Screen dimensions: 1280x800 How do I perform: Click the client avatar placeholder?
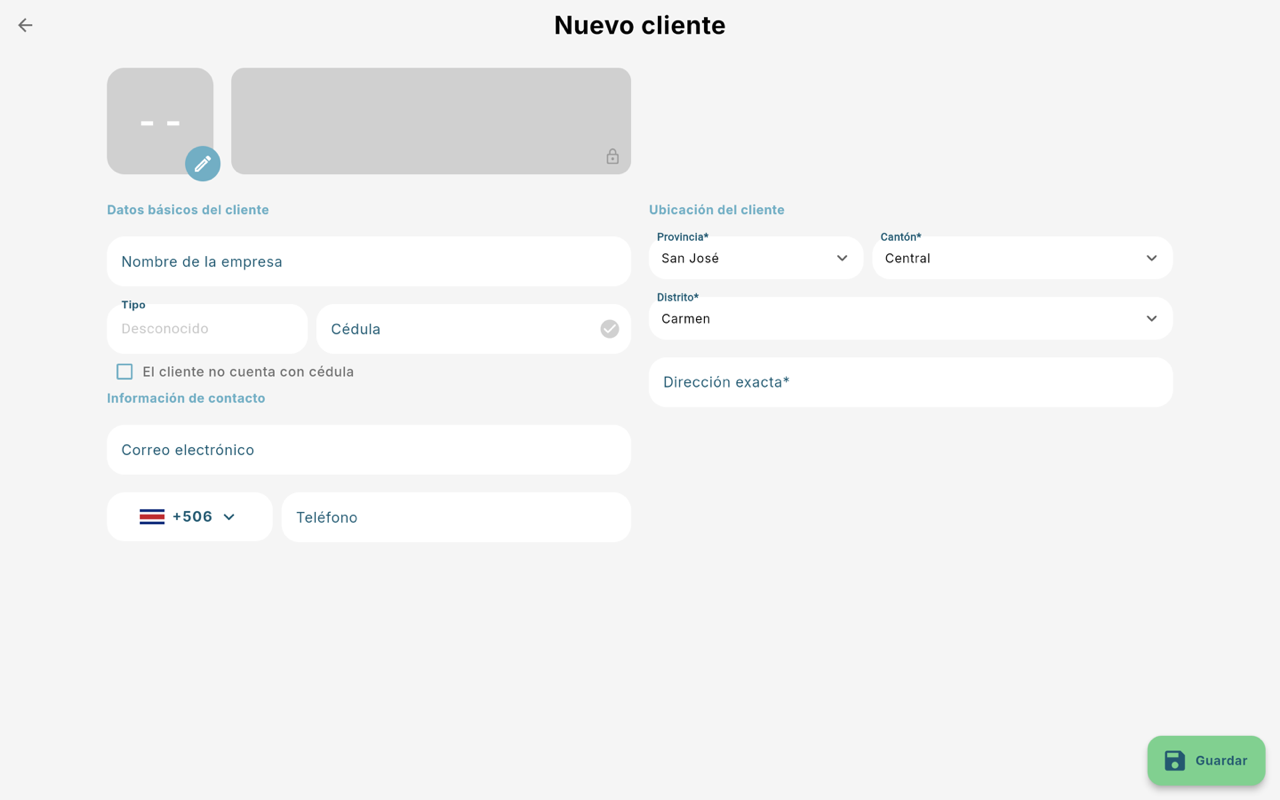coord(160,121)
